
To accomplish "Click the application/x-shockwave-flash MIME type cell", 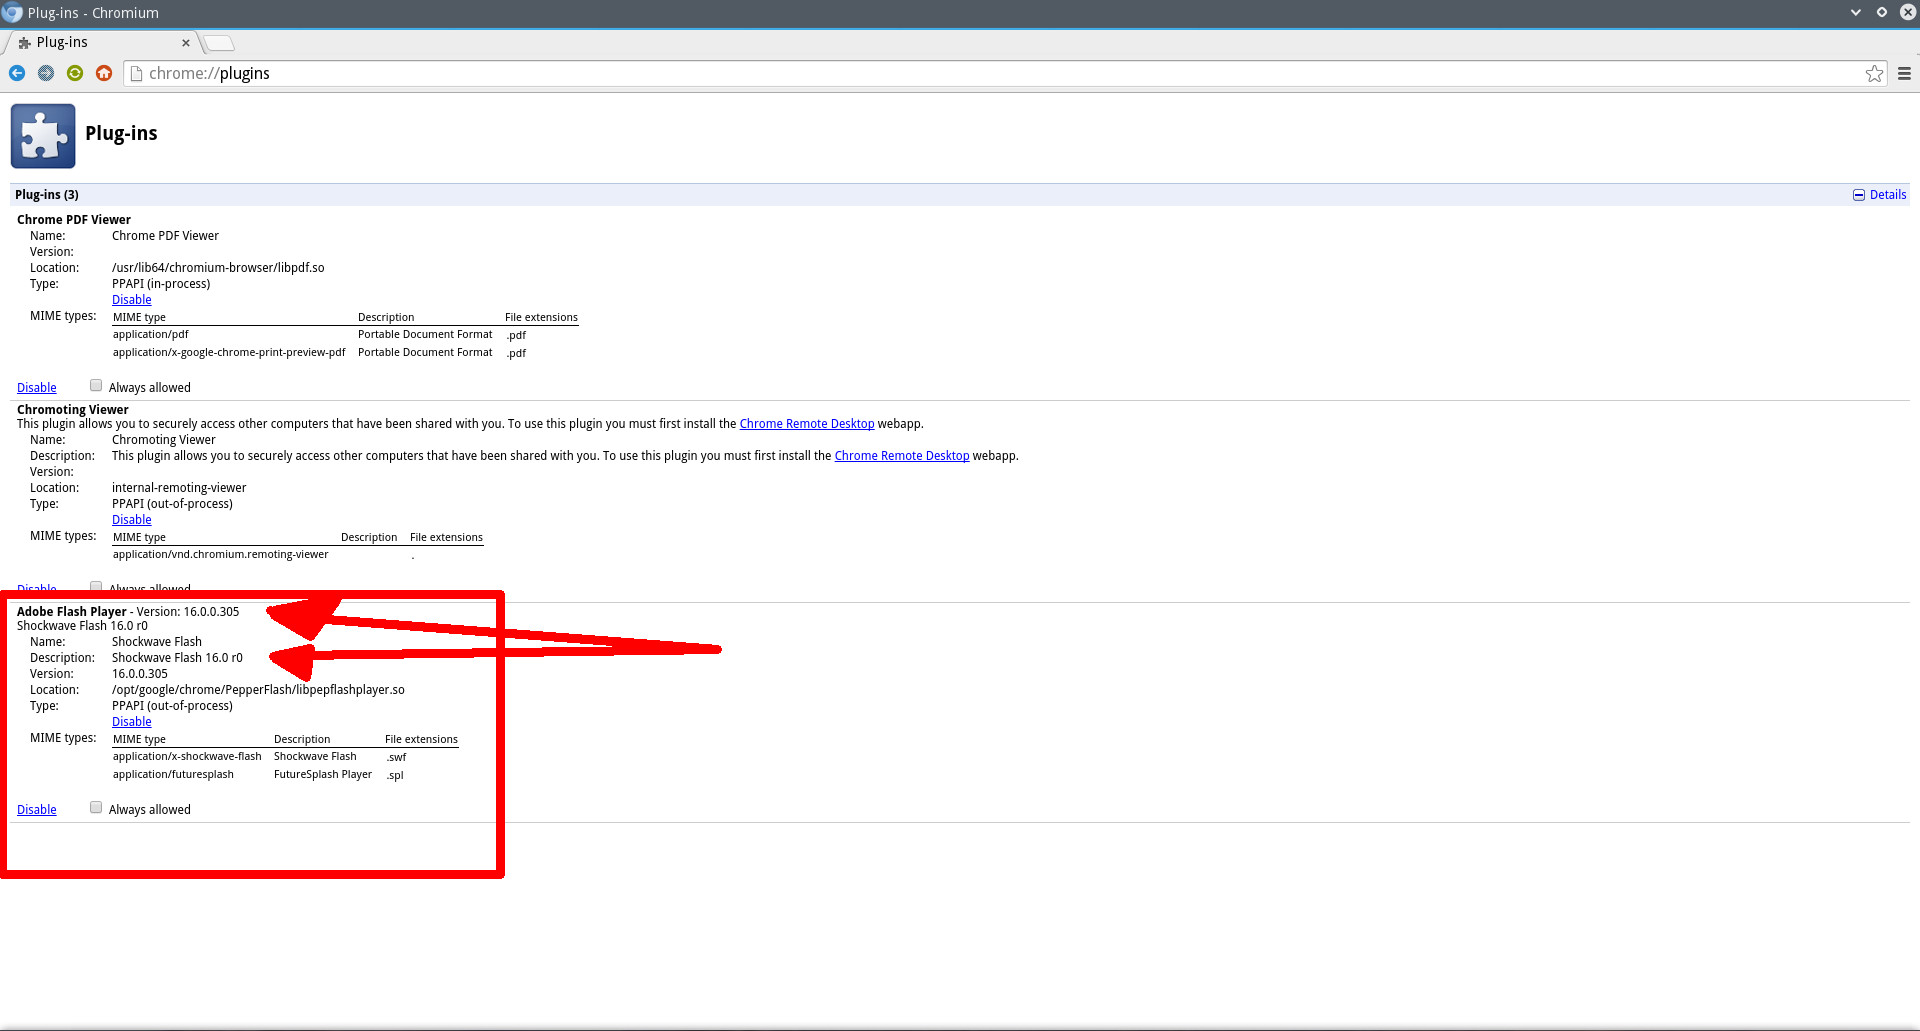I will coord(187,757).
